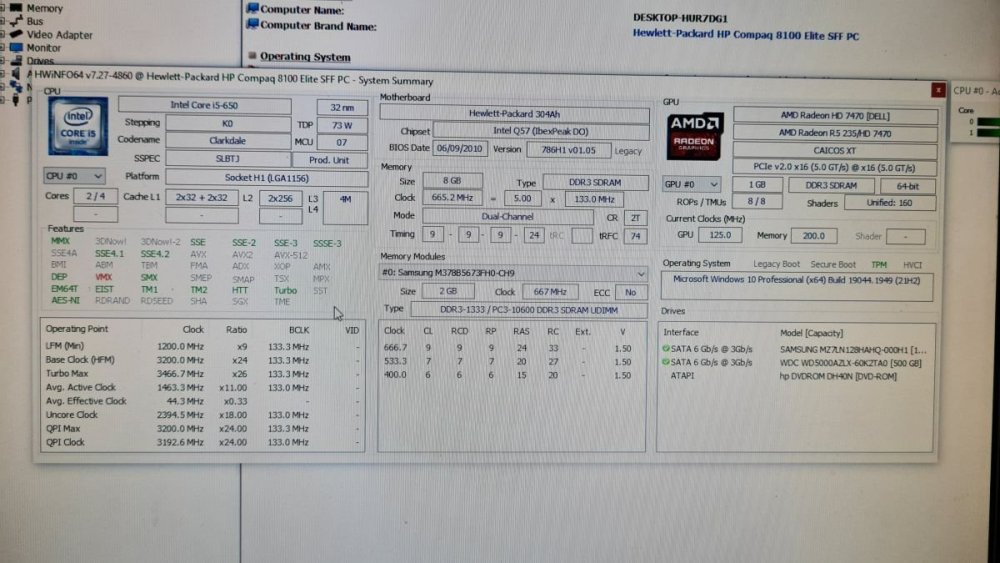Click the Intel Core i5-650 name field
This screenshot has height=563, width=1000.
pyautogui.click(x=217, y=105)
